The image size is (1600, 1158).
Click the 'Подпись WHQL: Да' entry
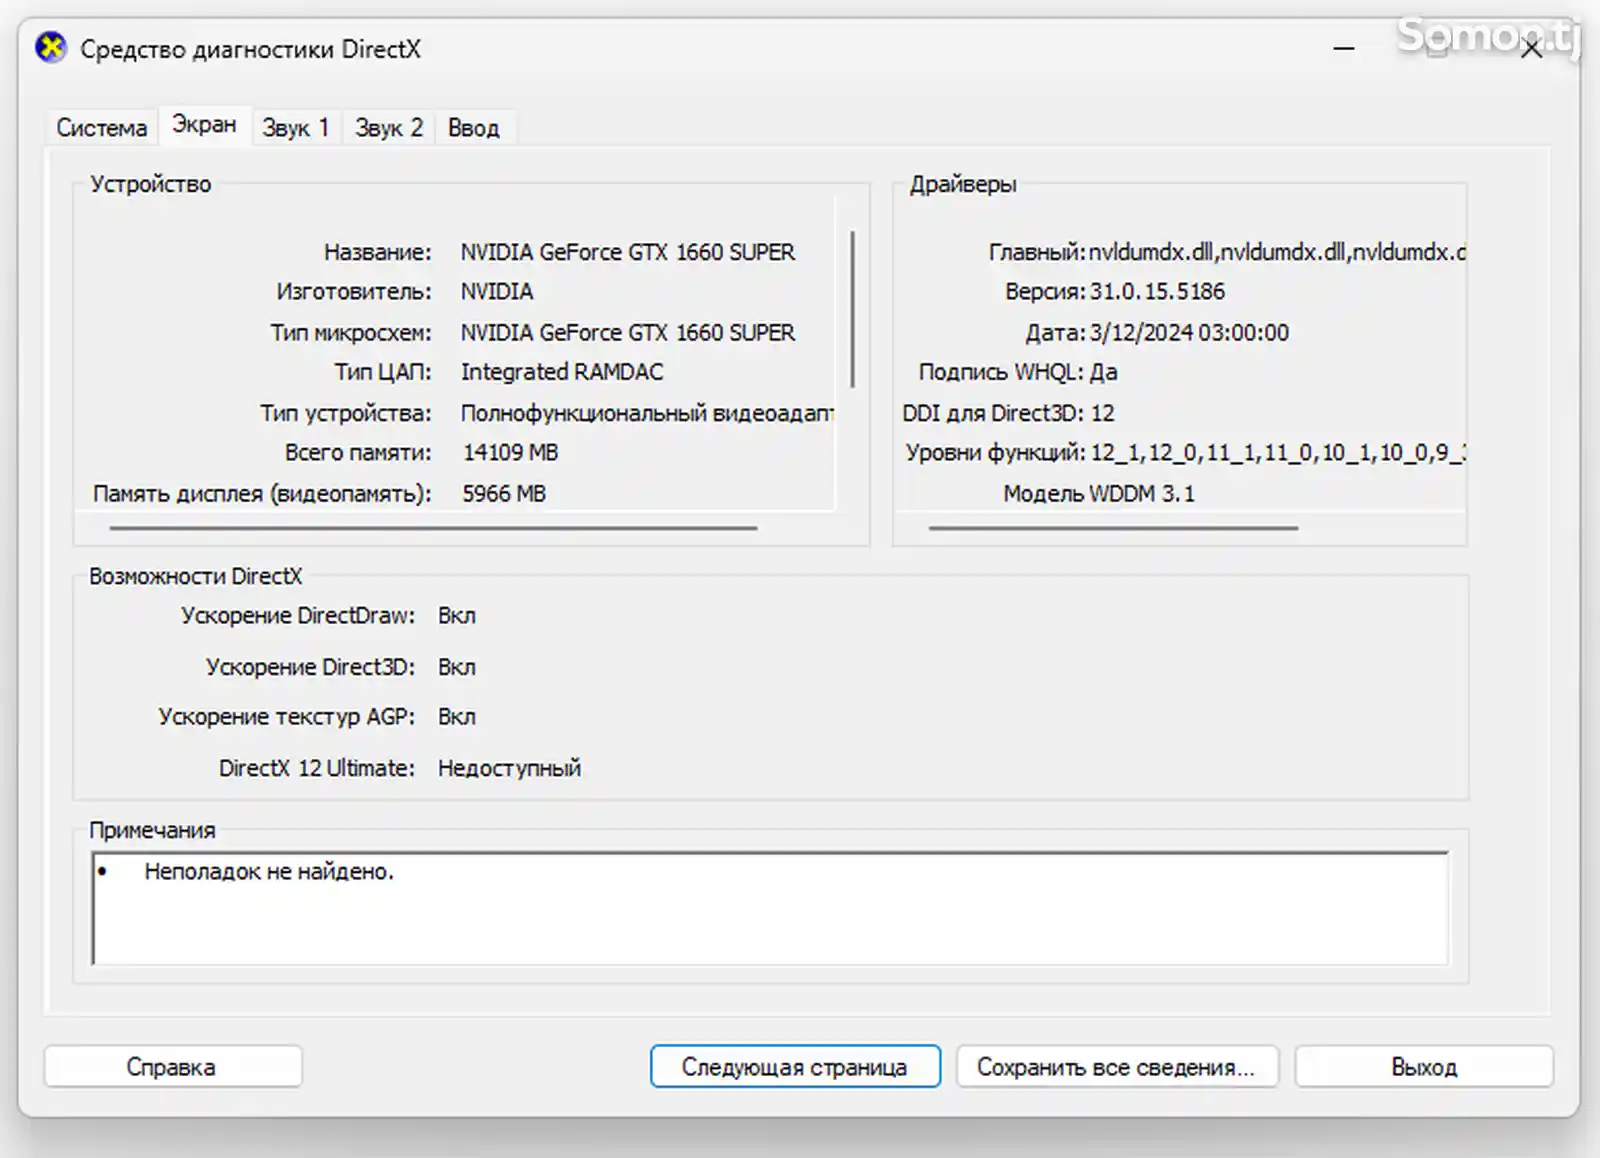(1018, 372)
